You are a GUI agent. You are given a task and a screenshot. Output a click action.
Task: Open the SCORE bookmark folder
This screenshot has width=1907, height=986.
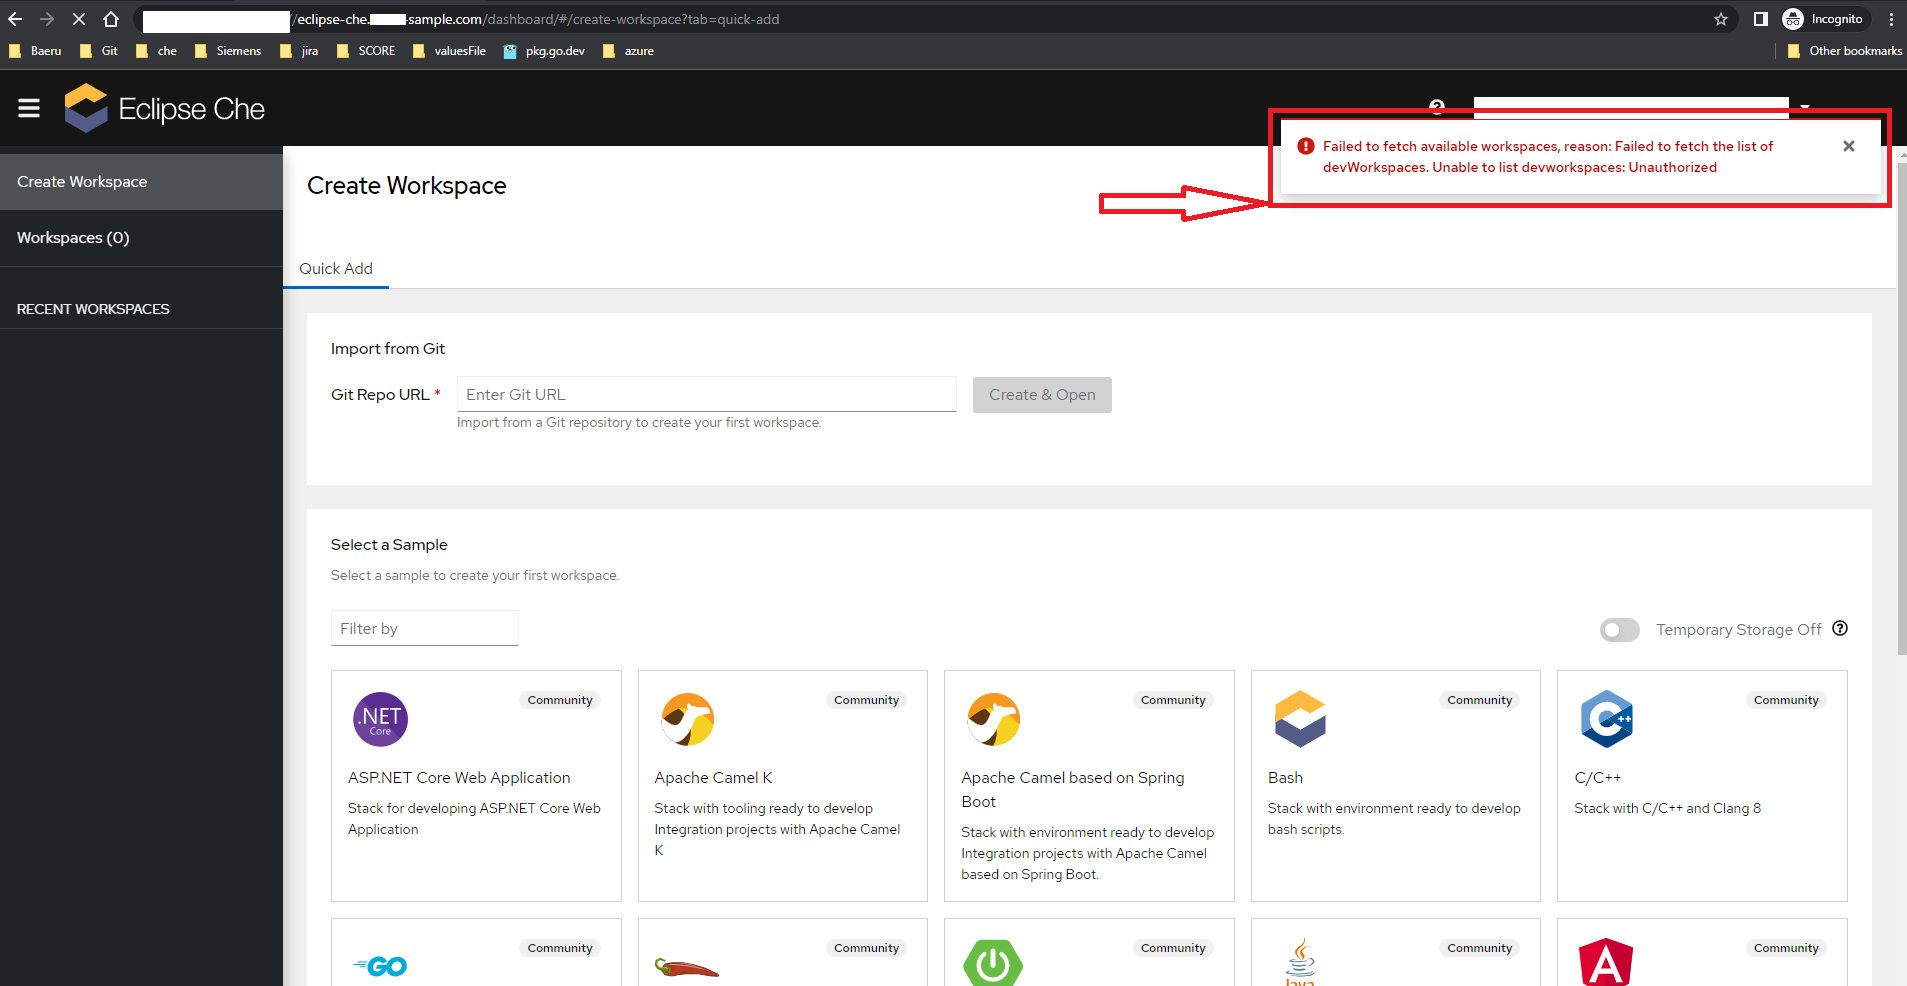click(366, 51)
